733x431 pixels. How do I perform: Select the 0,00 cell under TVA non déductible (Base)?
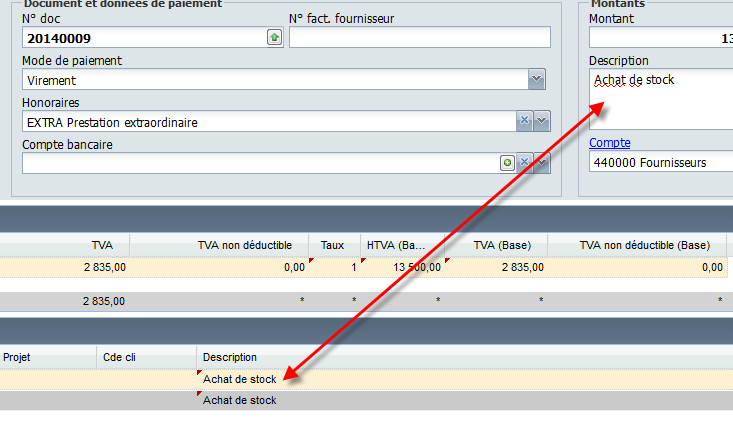(x=637, y=267)
